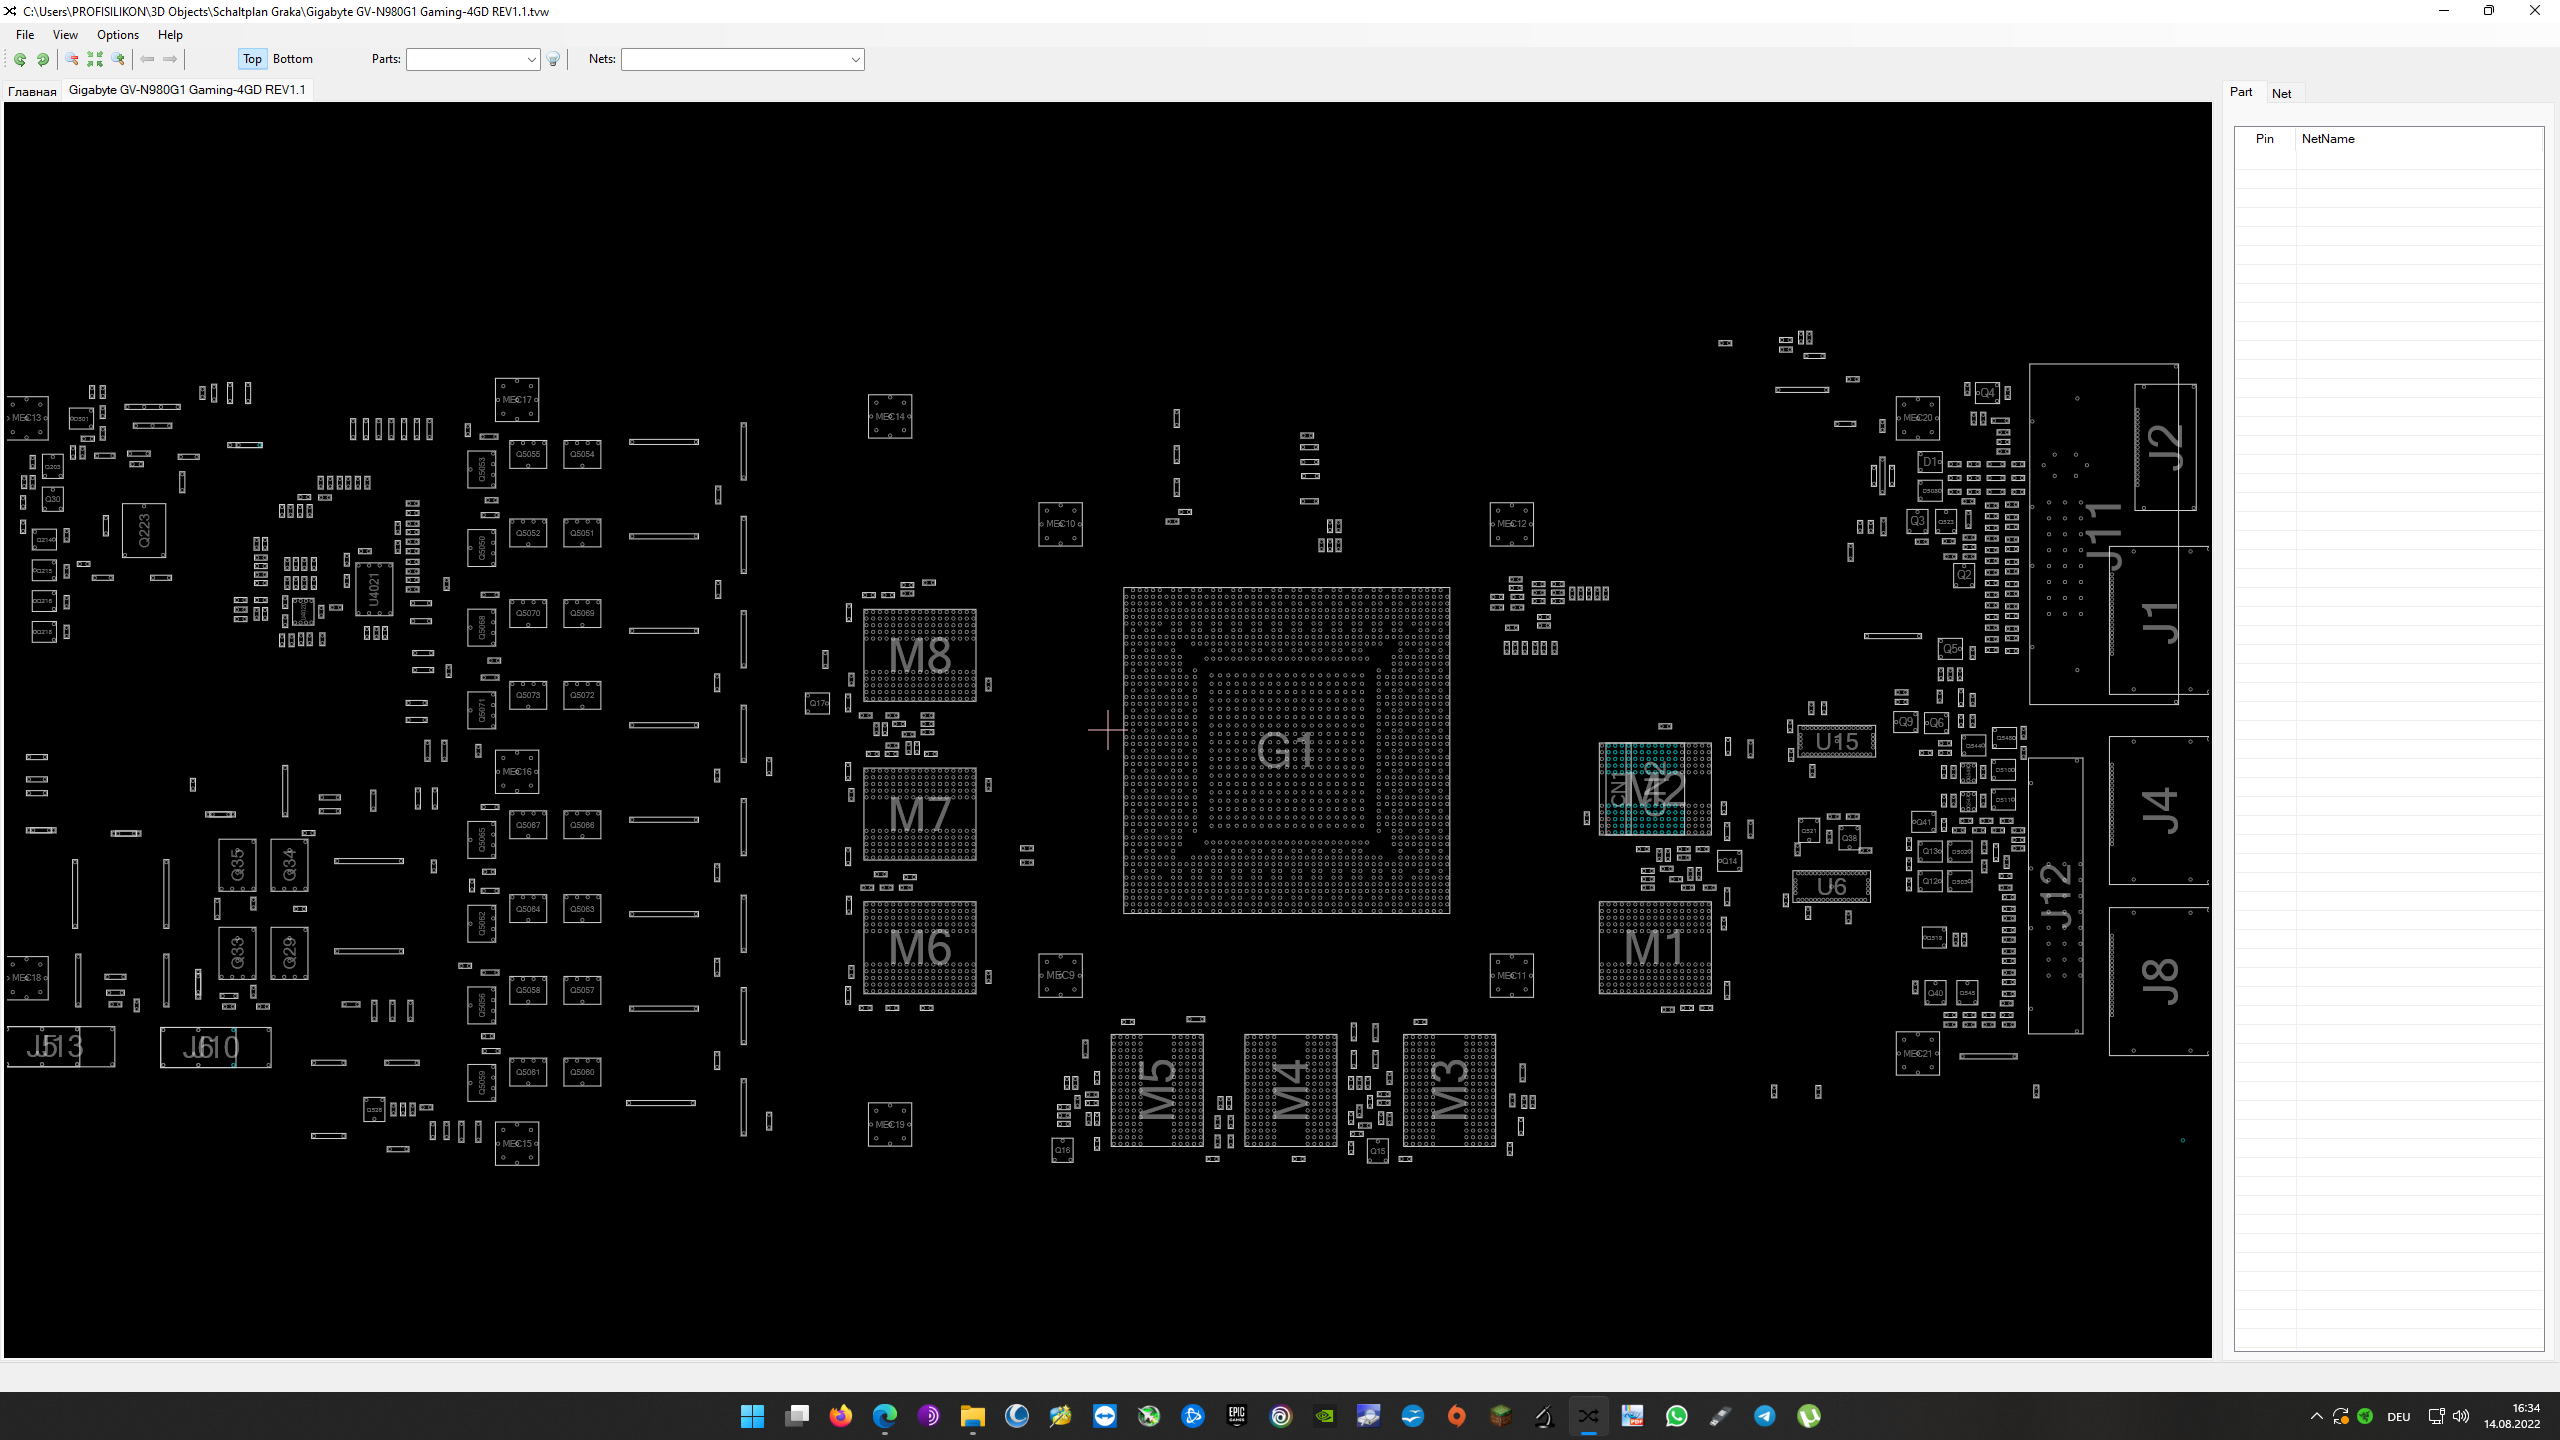Click the light bulb highlight icon
2560x1440 pixels.
[553, 60]
